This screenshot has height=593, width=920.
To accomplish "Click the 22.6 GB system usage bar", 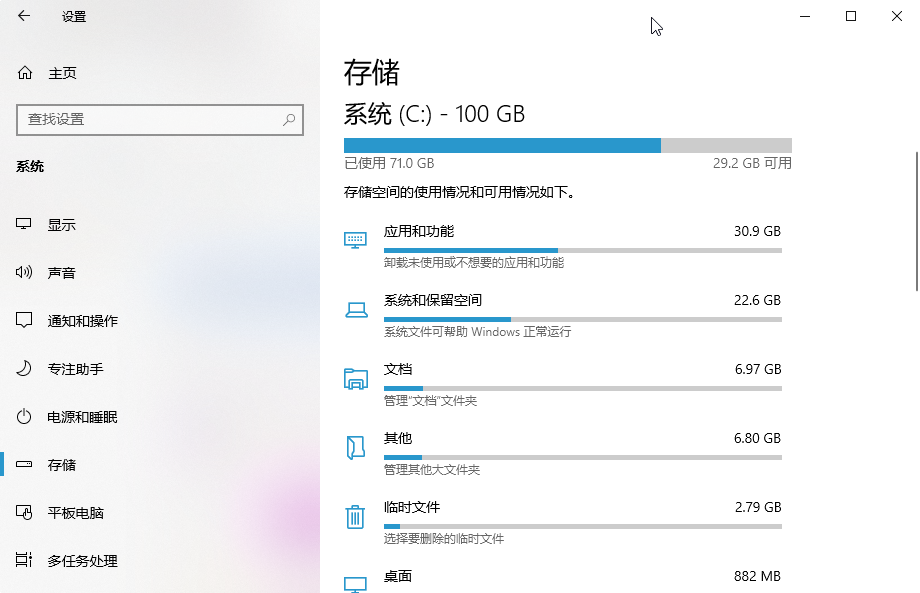I will pos(583,320).
